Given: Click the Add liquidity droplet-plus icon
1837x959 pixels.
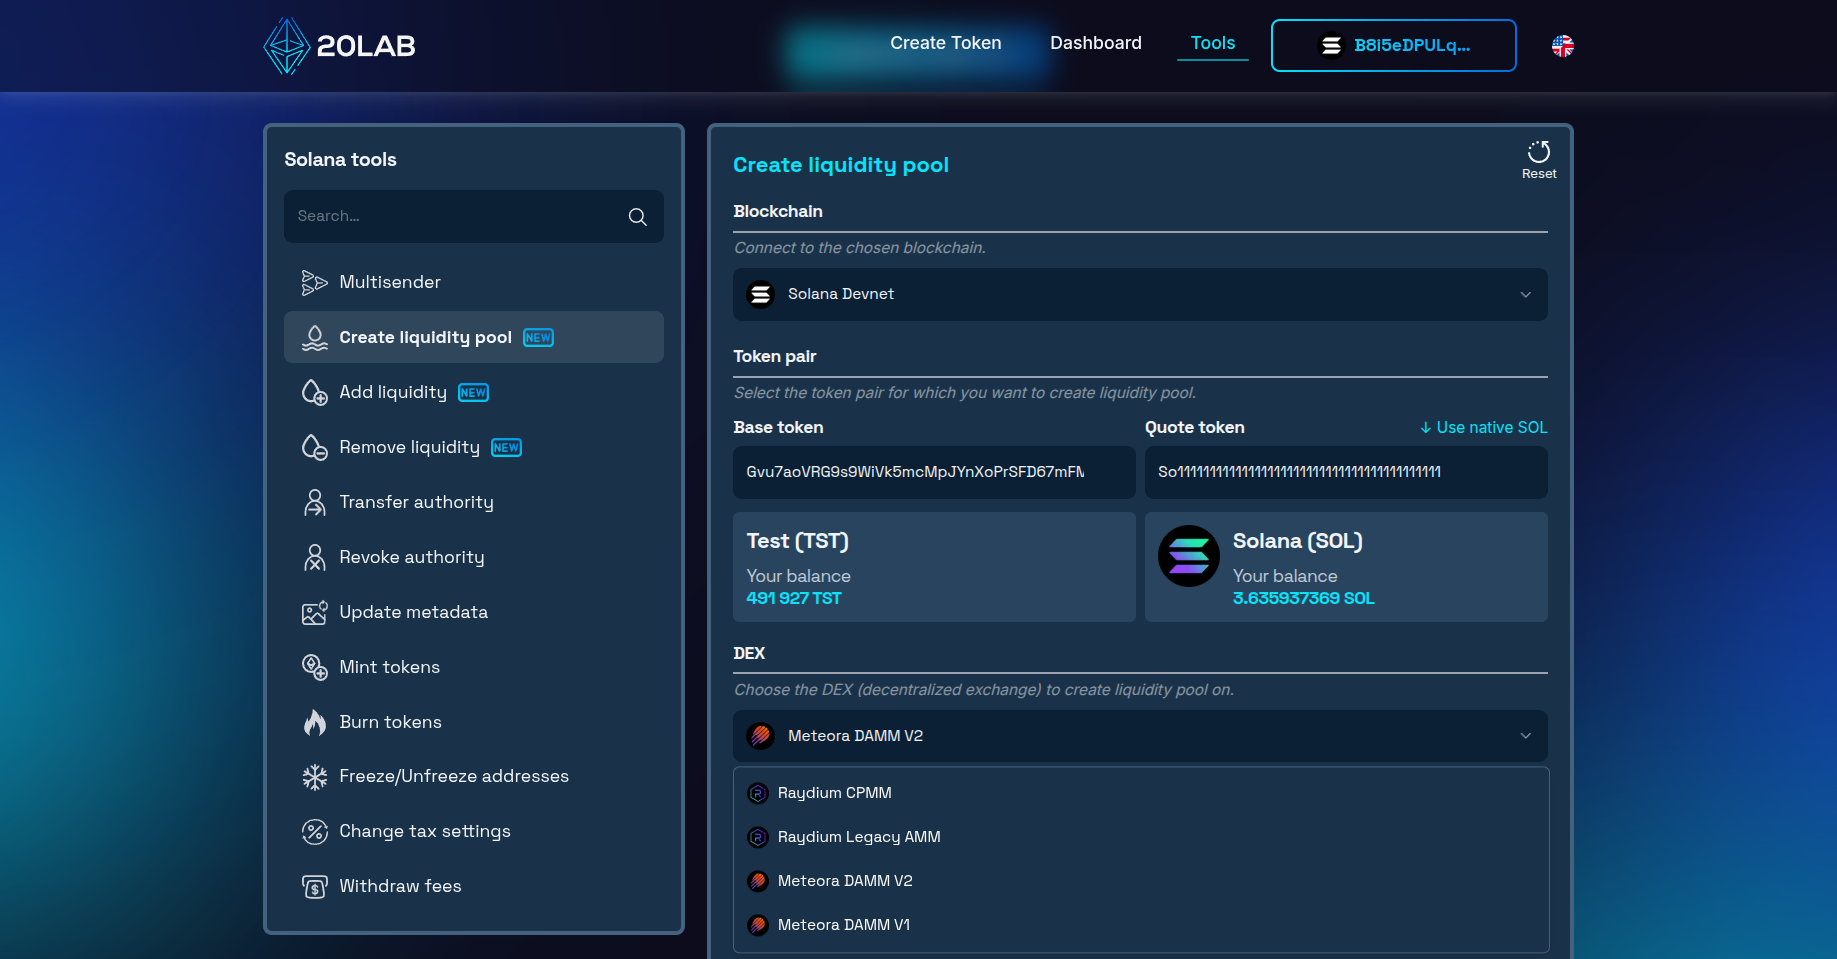Looking at the screenshot, I should 315,393.
